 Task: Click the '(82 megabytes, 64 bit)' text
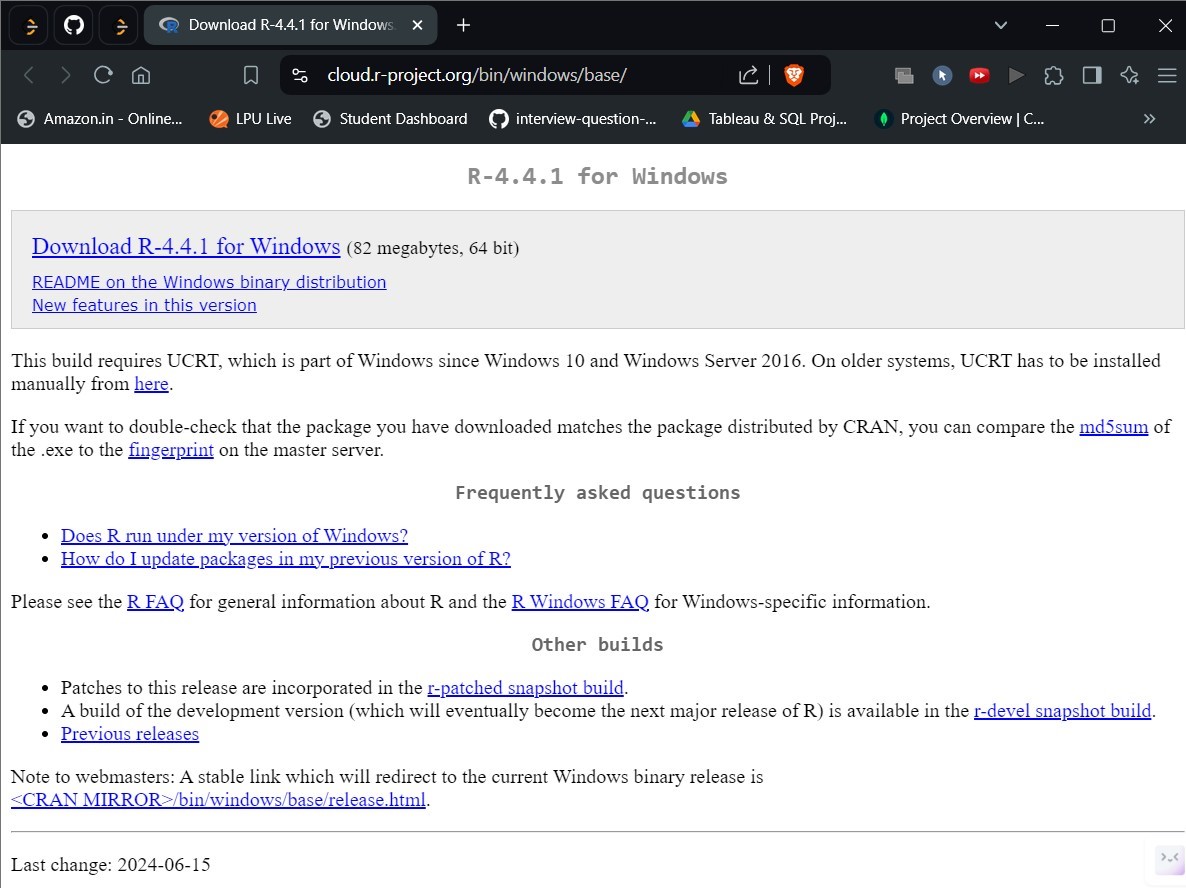pyautogui.click(x=433, y=248)
